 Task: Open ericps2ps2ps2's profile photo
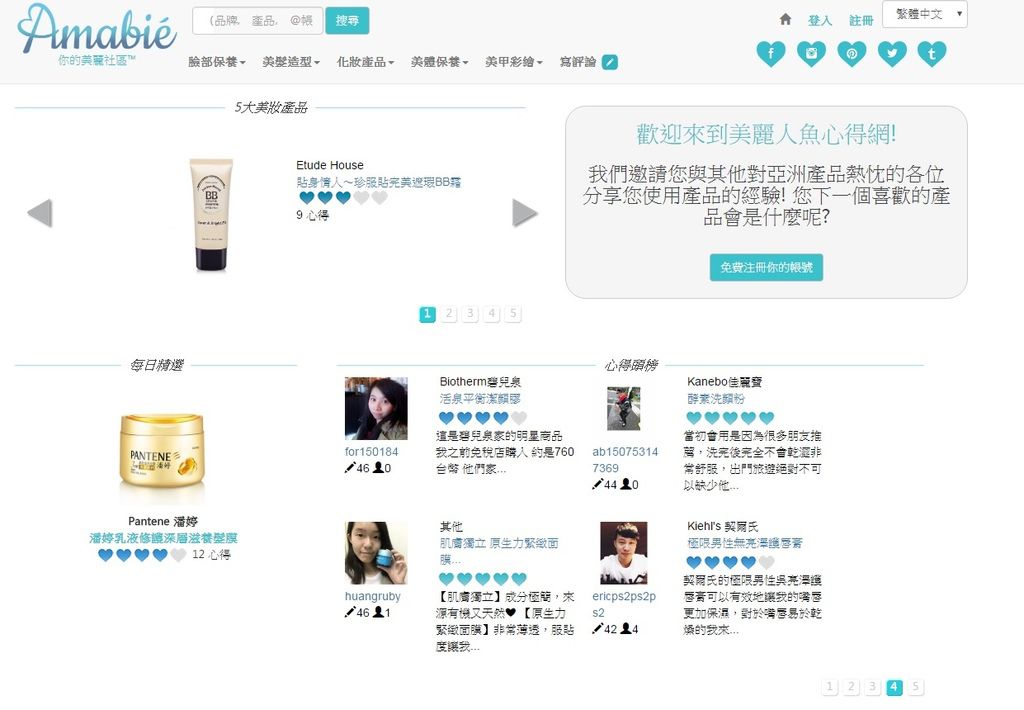point(624,553)
